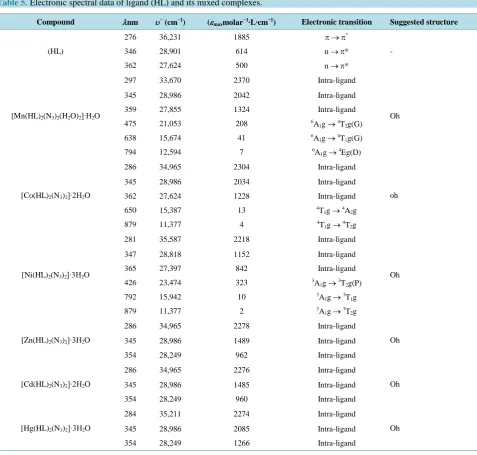Select the absorptivity value 2370
477x455 pixels.
(x=241, y=80)
